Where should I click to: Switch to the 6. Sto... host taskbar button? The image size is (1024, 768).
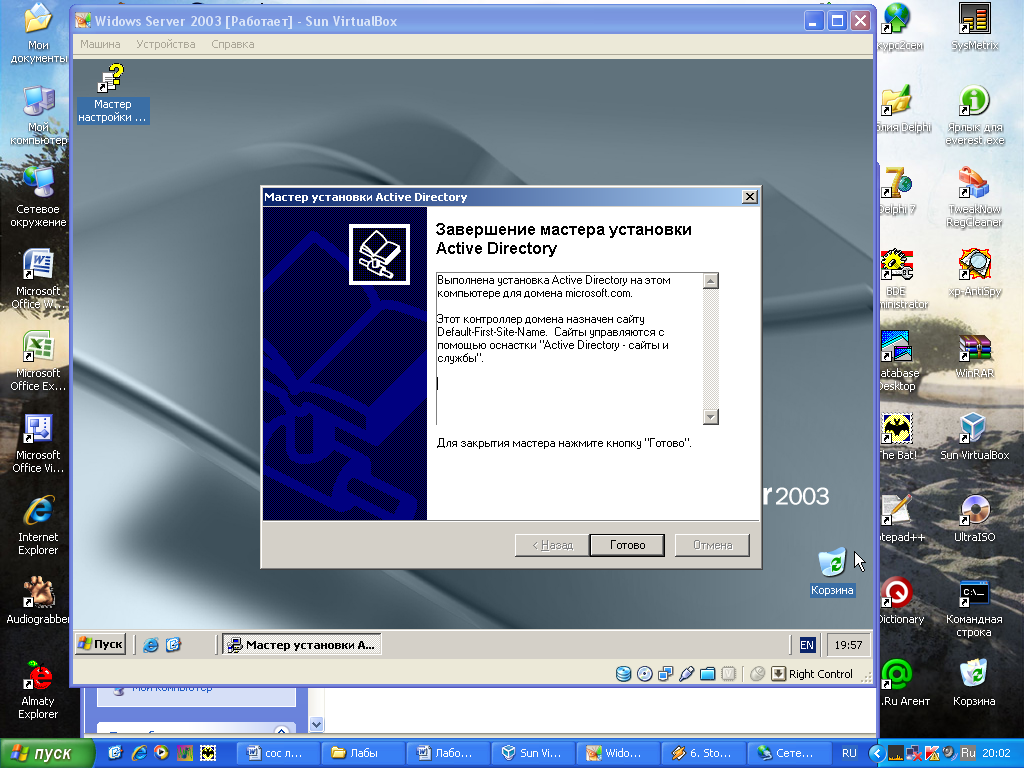tap(701, 753)
